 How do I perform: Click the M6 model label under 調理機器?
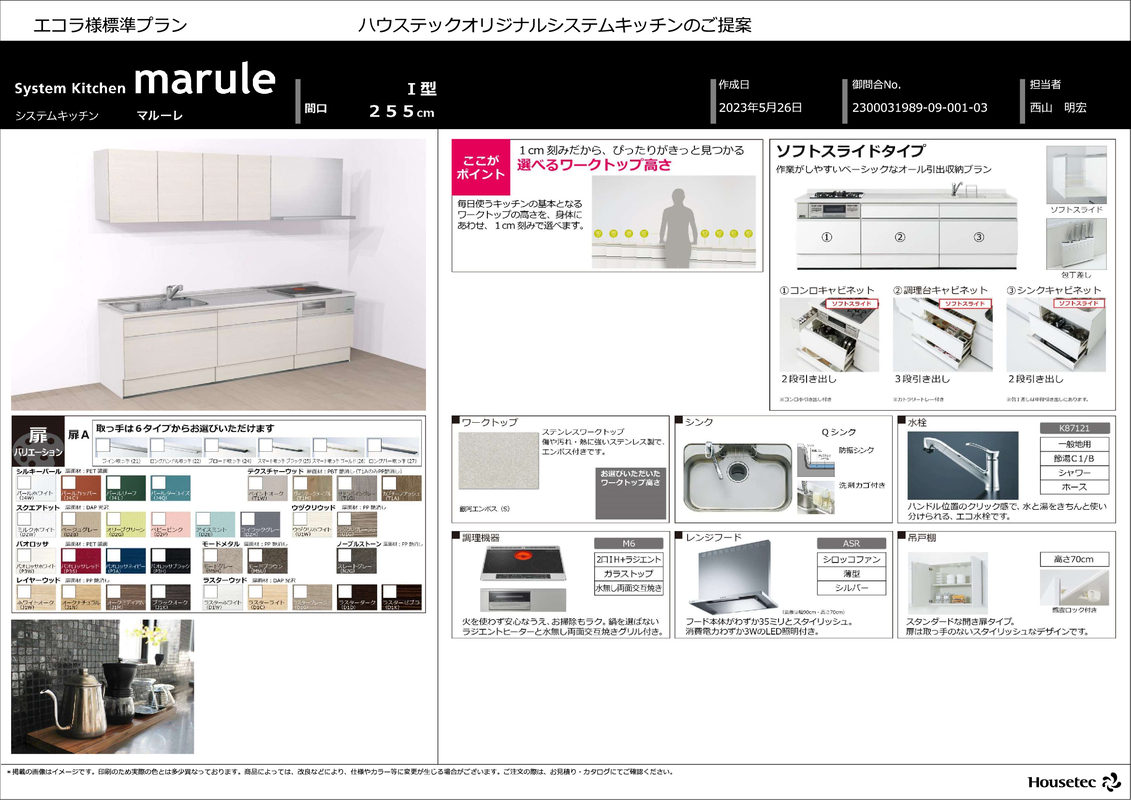tap(628, 543)
